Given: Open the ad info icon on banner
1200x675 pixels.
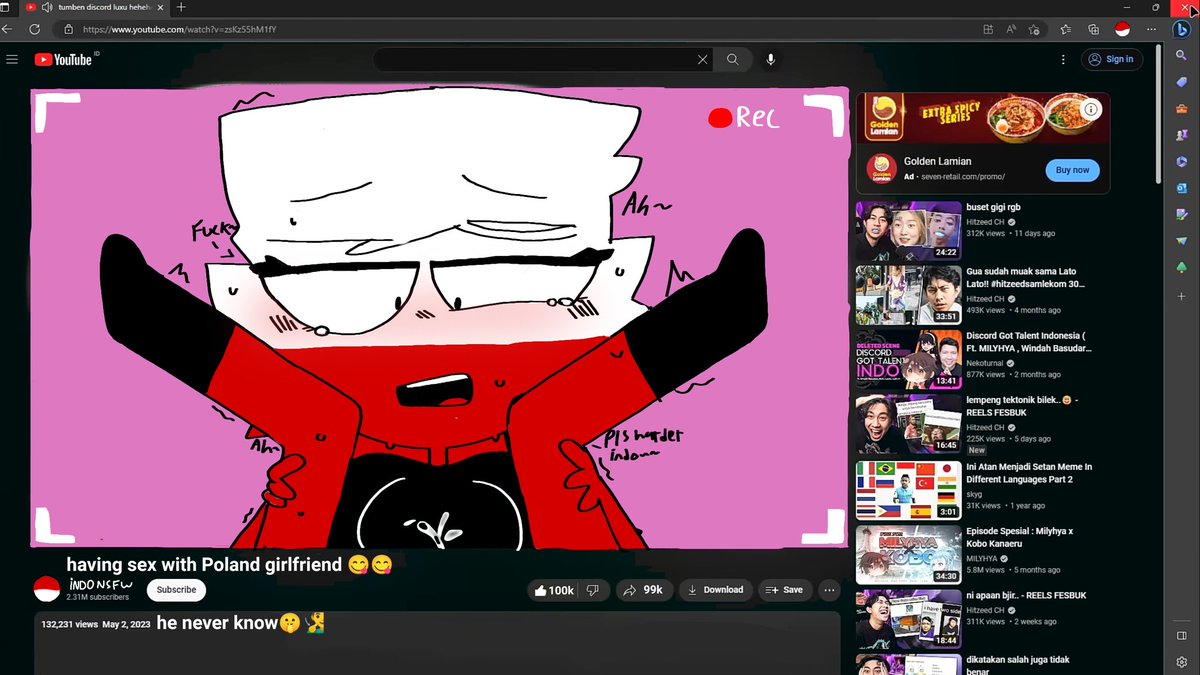Looking at the screenshot, I should pyautogui.click(x=1091, y=108).
